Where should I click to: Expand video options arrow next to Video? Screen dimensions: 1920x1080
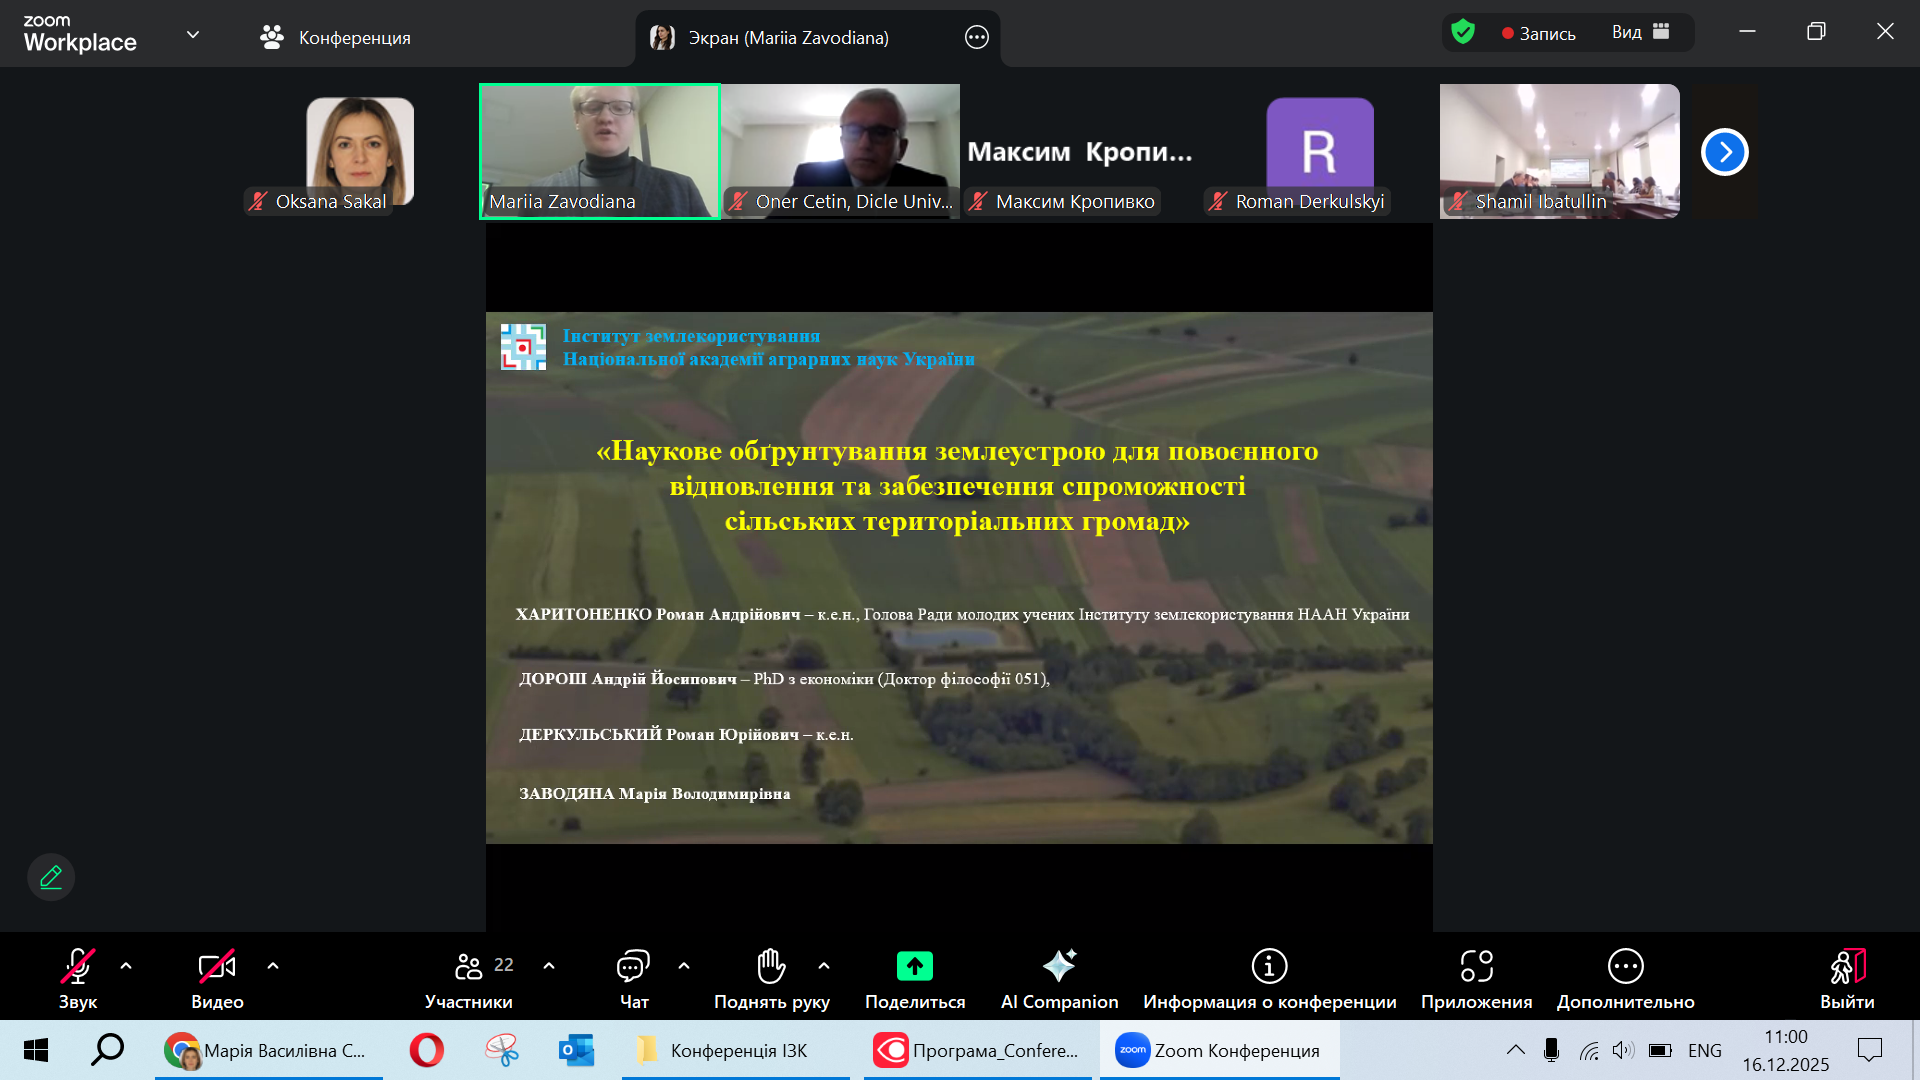click(273, 966)
